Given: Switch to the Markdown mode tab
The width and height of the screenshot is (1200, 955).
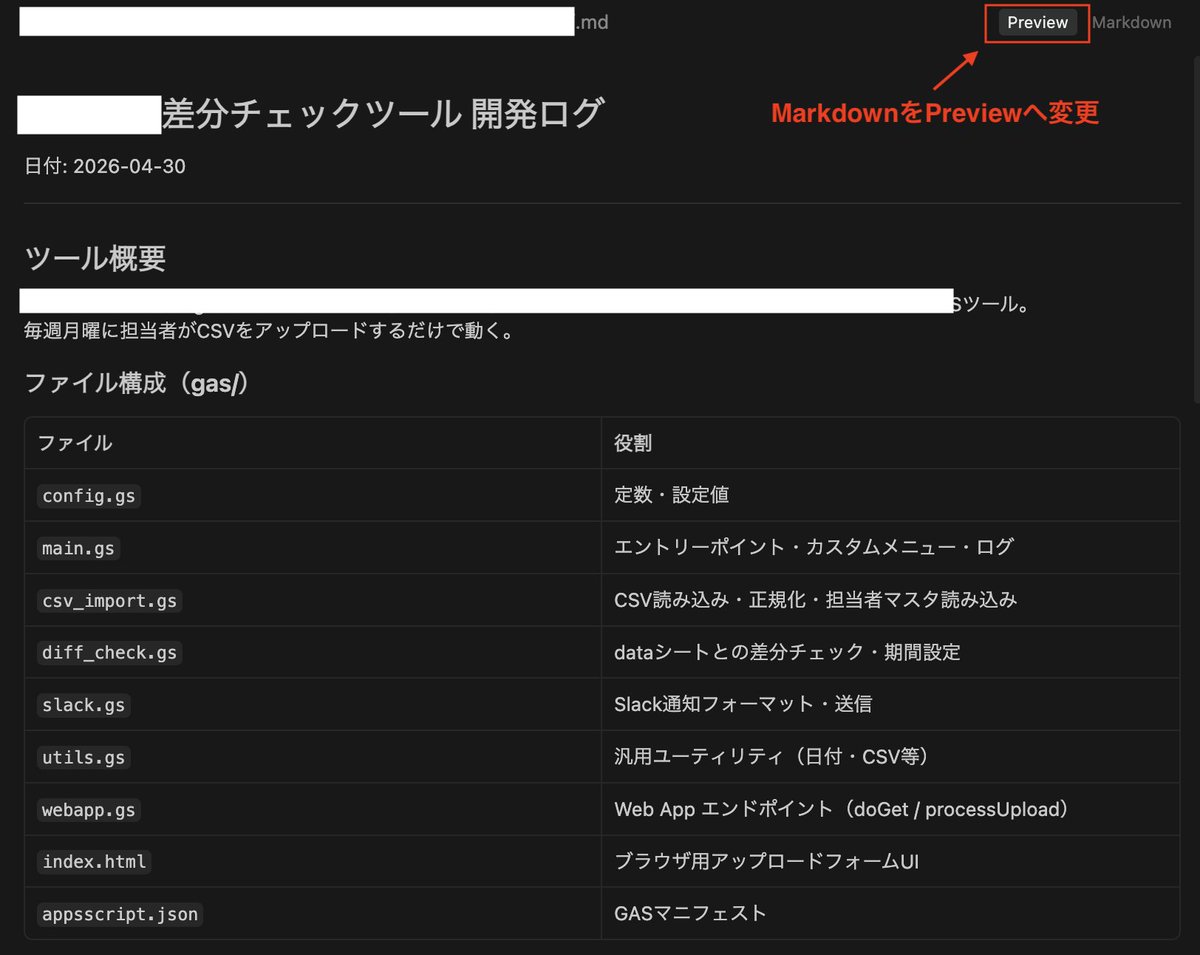Looking at the screenshot, I should (1131, 22).
